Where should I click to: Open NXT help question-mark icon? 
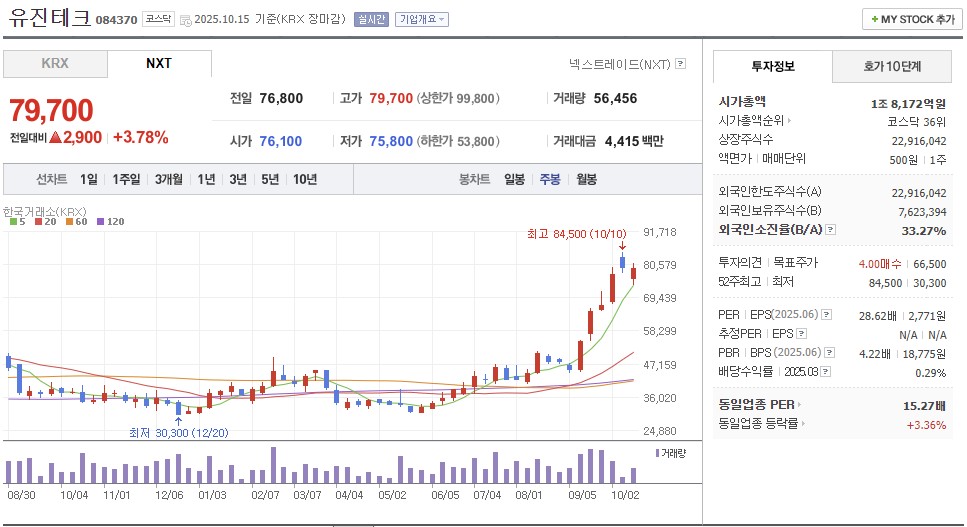coord(680,63)
